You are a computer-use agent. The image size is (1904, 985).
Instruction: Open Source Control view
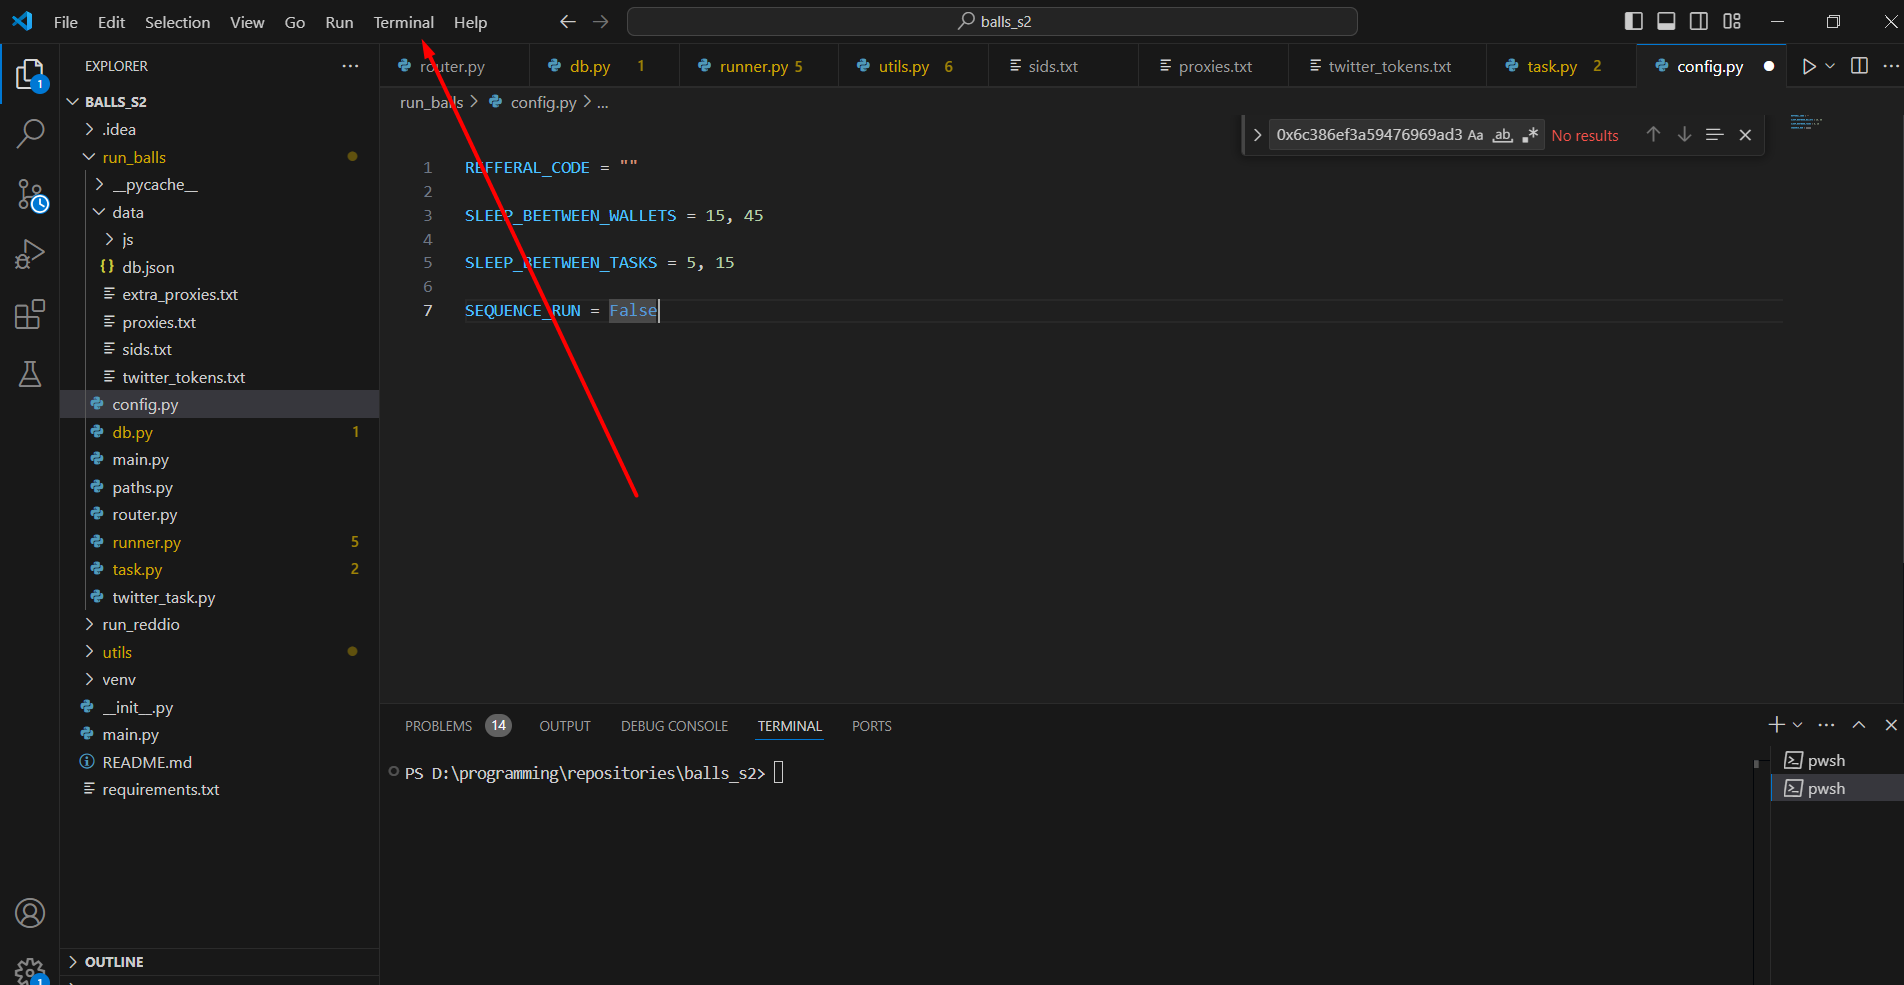[x=30, y=194]
